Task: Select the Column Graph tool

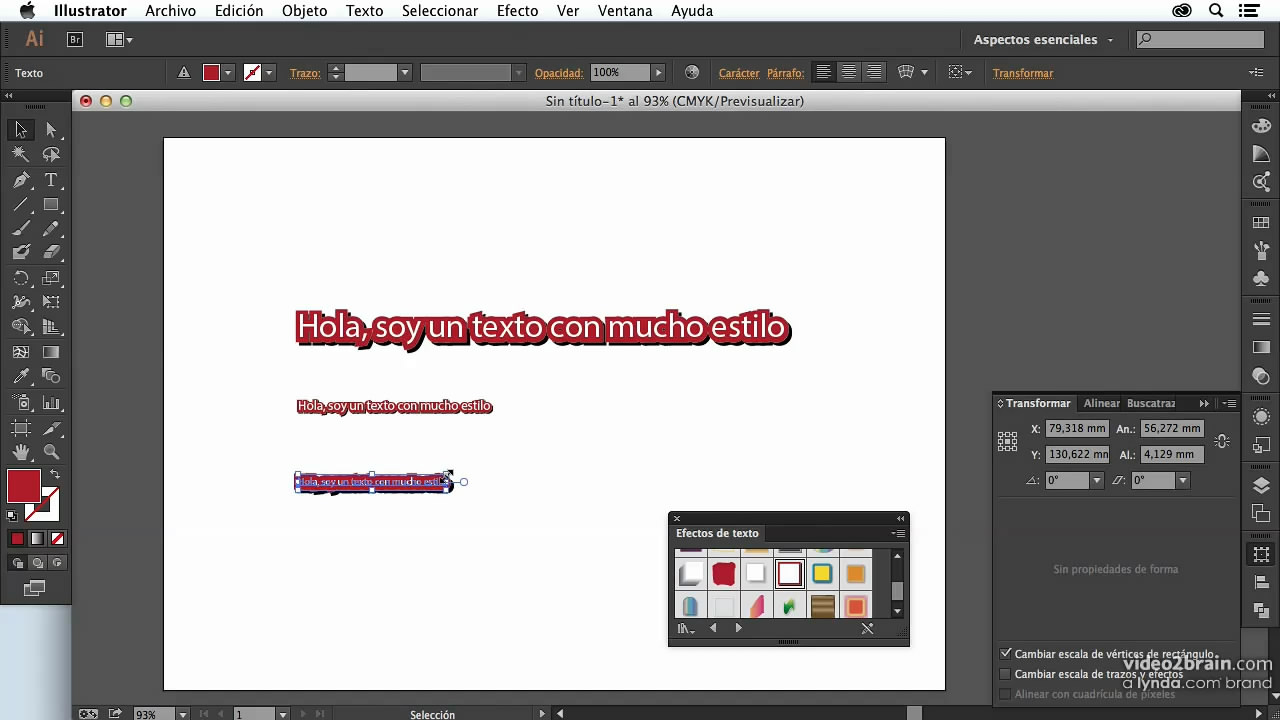Action: pos(51,403)
